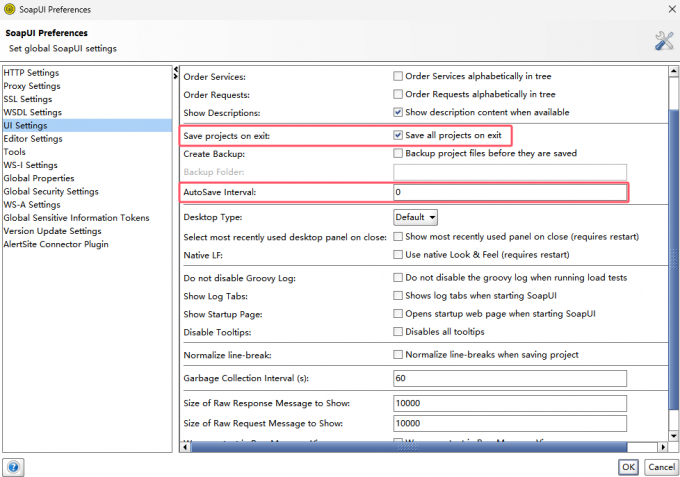Click Size of Raw Request Message field

[510, 423]
